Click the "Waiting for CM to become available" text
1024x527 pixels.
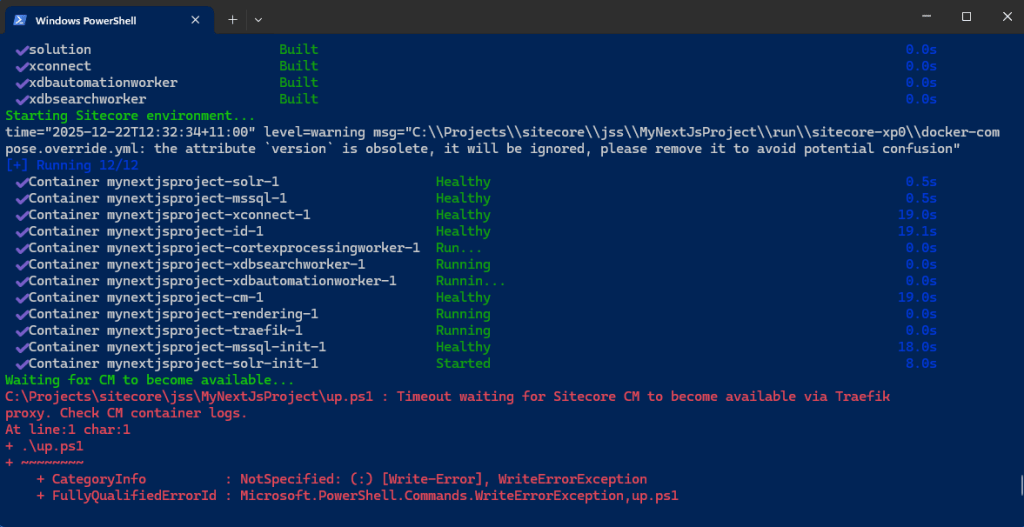pyautogui.click(x=149, y=380)
